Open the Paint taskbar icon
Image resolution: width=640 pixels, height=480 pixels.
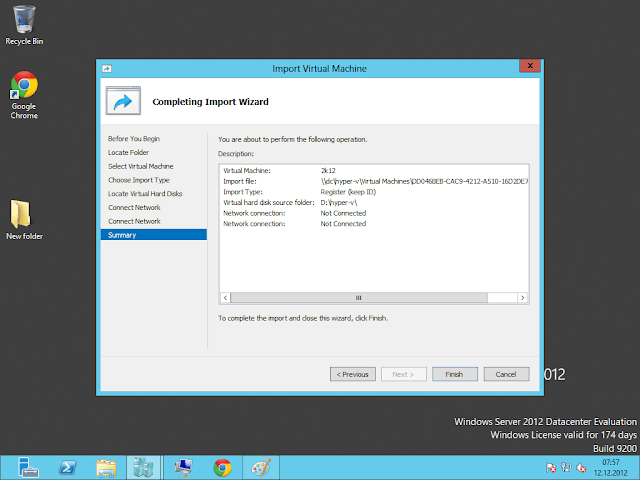point(259,466)
